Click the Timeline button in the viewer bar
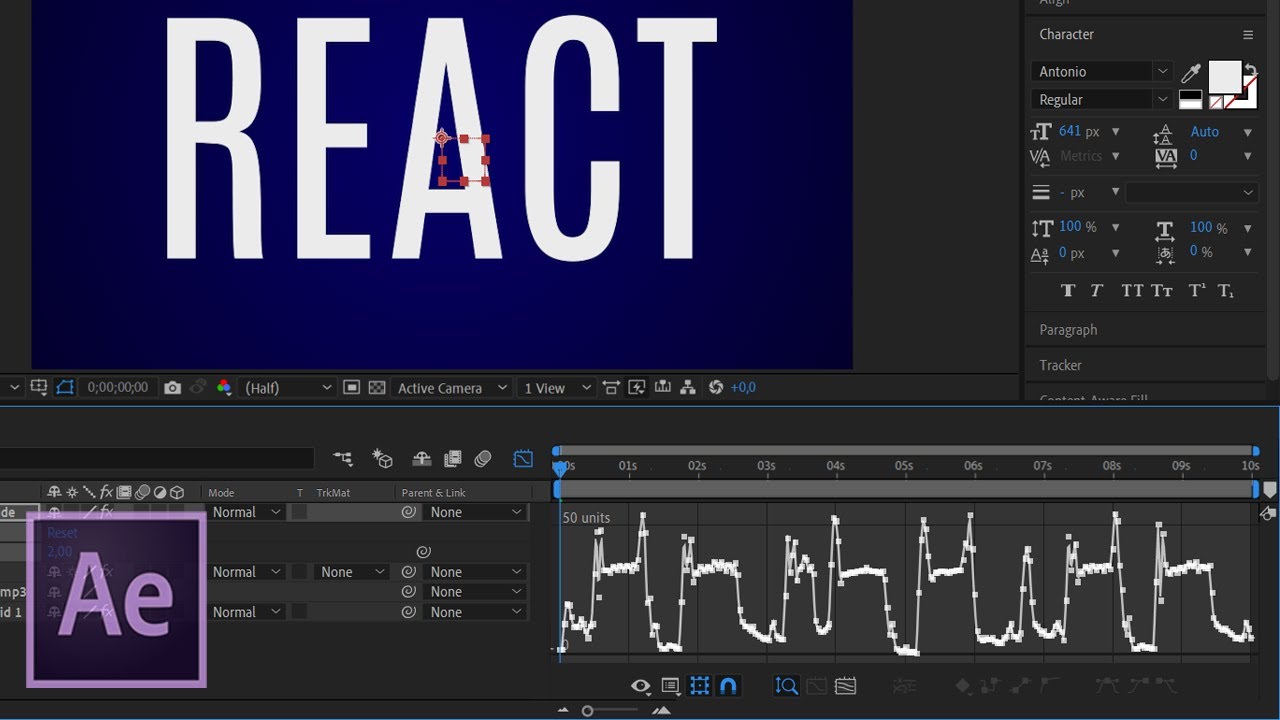 662,387
